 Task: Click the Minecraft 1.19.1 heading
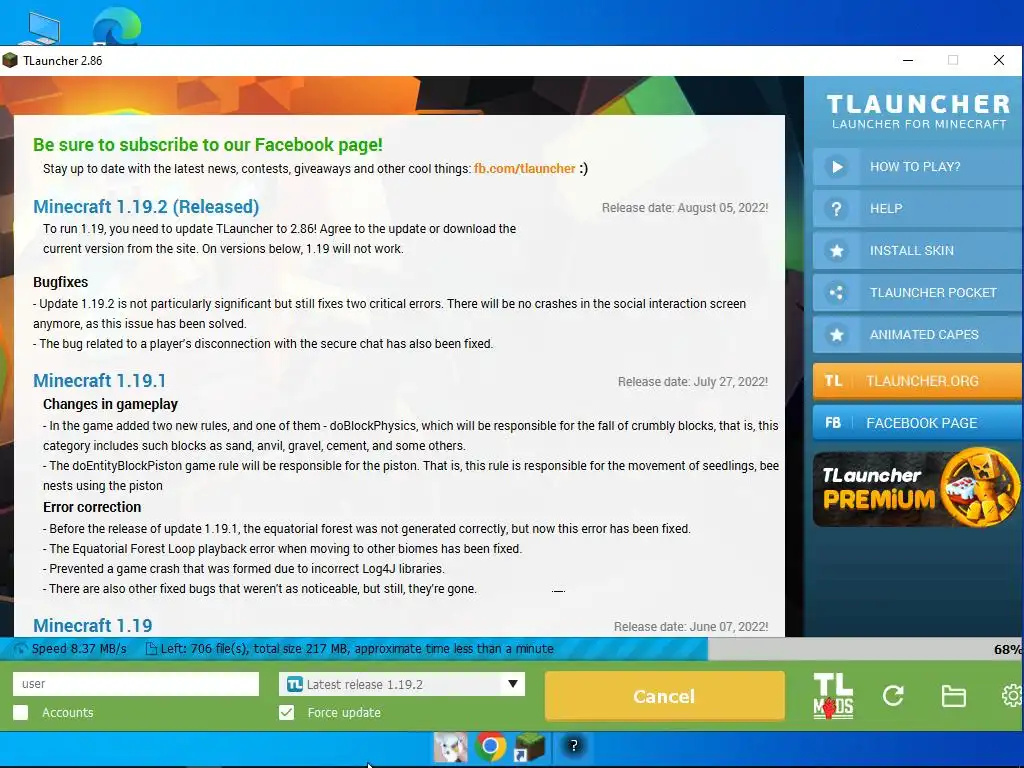click(x=99, y=380)
